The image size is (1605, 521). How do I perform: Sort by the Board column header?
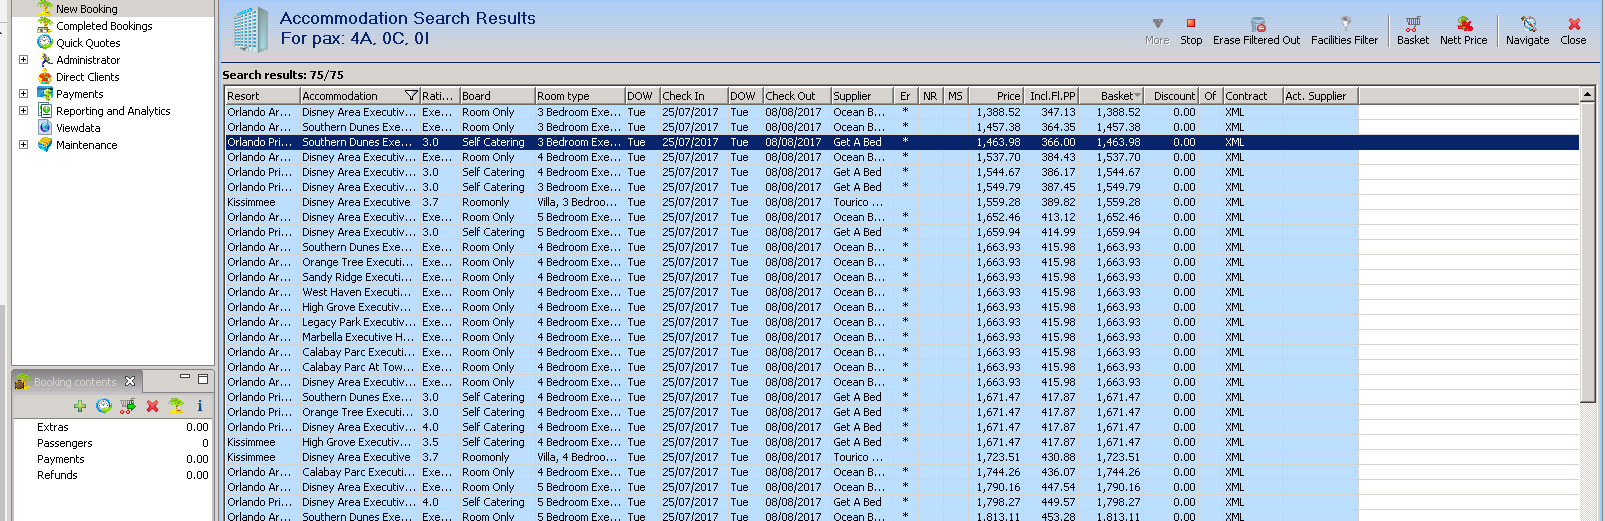coord(497,96)
